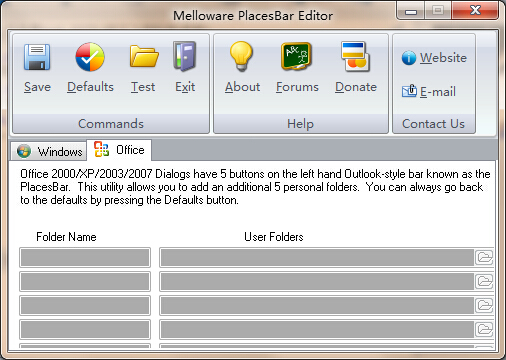Click the Website info globe icon
The height and width of the screenshot is (360, 506).
[x=409, y=58]
